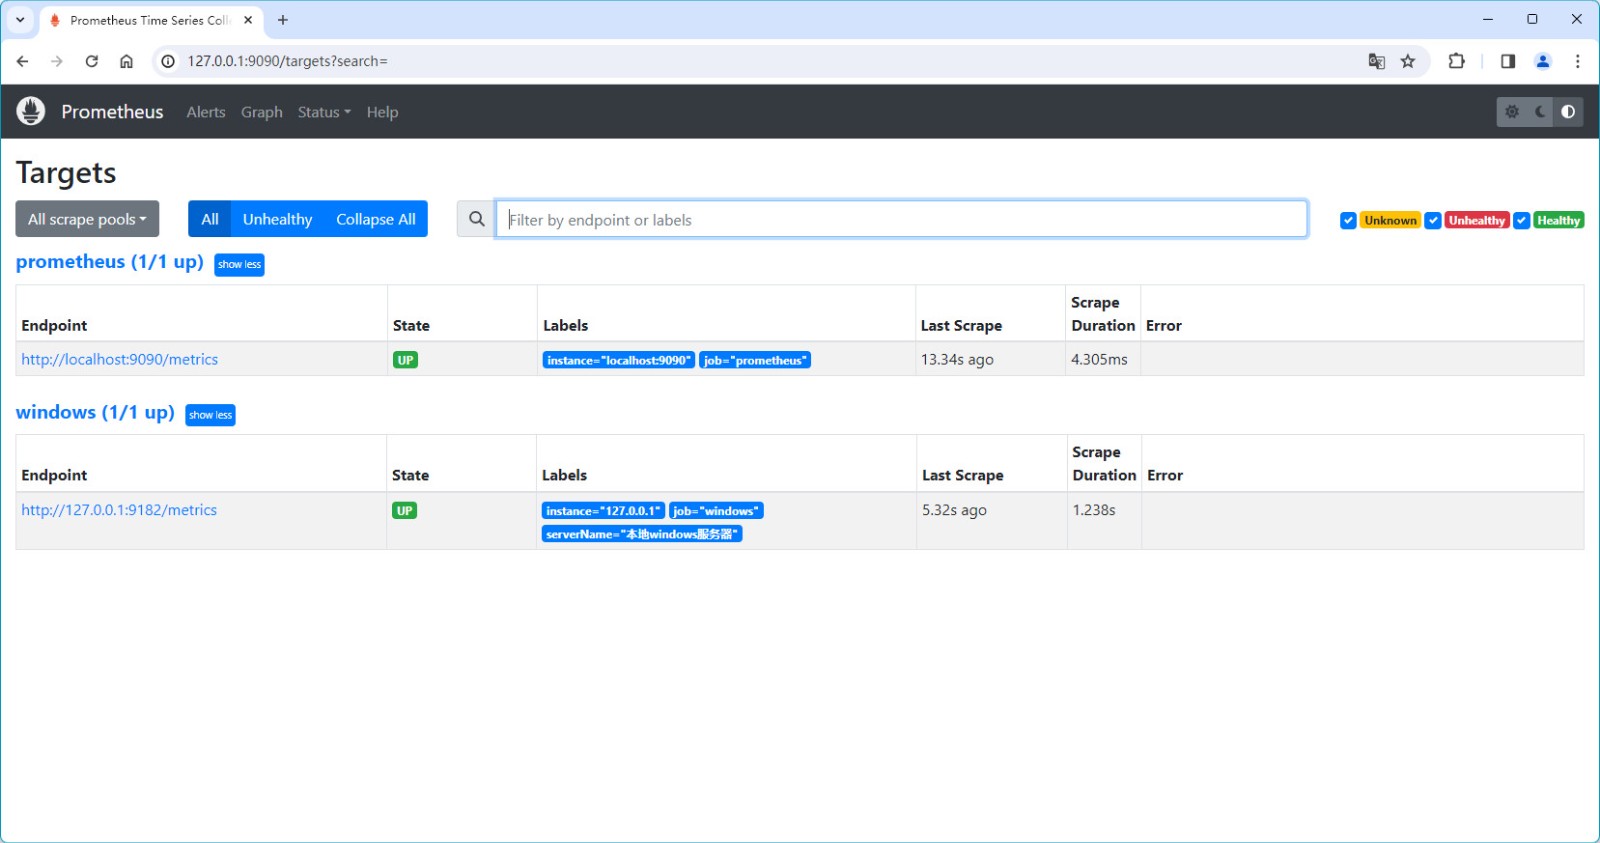Viewport: 1600px width, 843px height.
Task: Open browser home page icon
Action: [126, 61]
